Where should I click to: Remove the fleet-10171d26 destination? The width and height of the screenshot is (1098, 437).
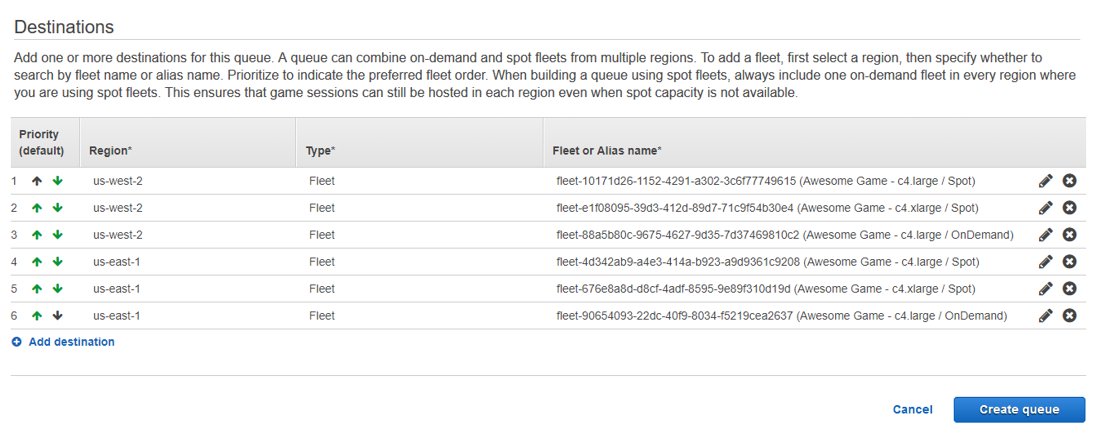(x=1069, y=181)
